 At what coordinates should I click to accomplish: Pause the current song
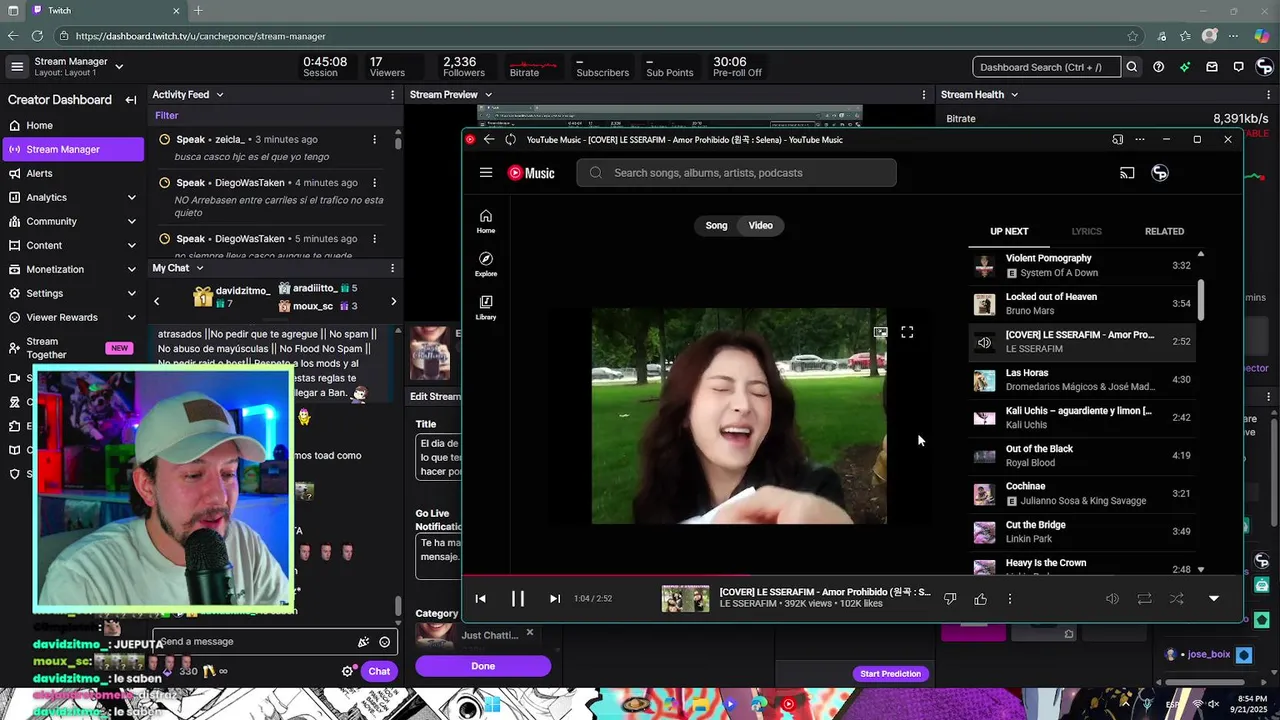coord(518,598)
